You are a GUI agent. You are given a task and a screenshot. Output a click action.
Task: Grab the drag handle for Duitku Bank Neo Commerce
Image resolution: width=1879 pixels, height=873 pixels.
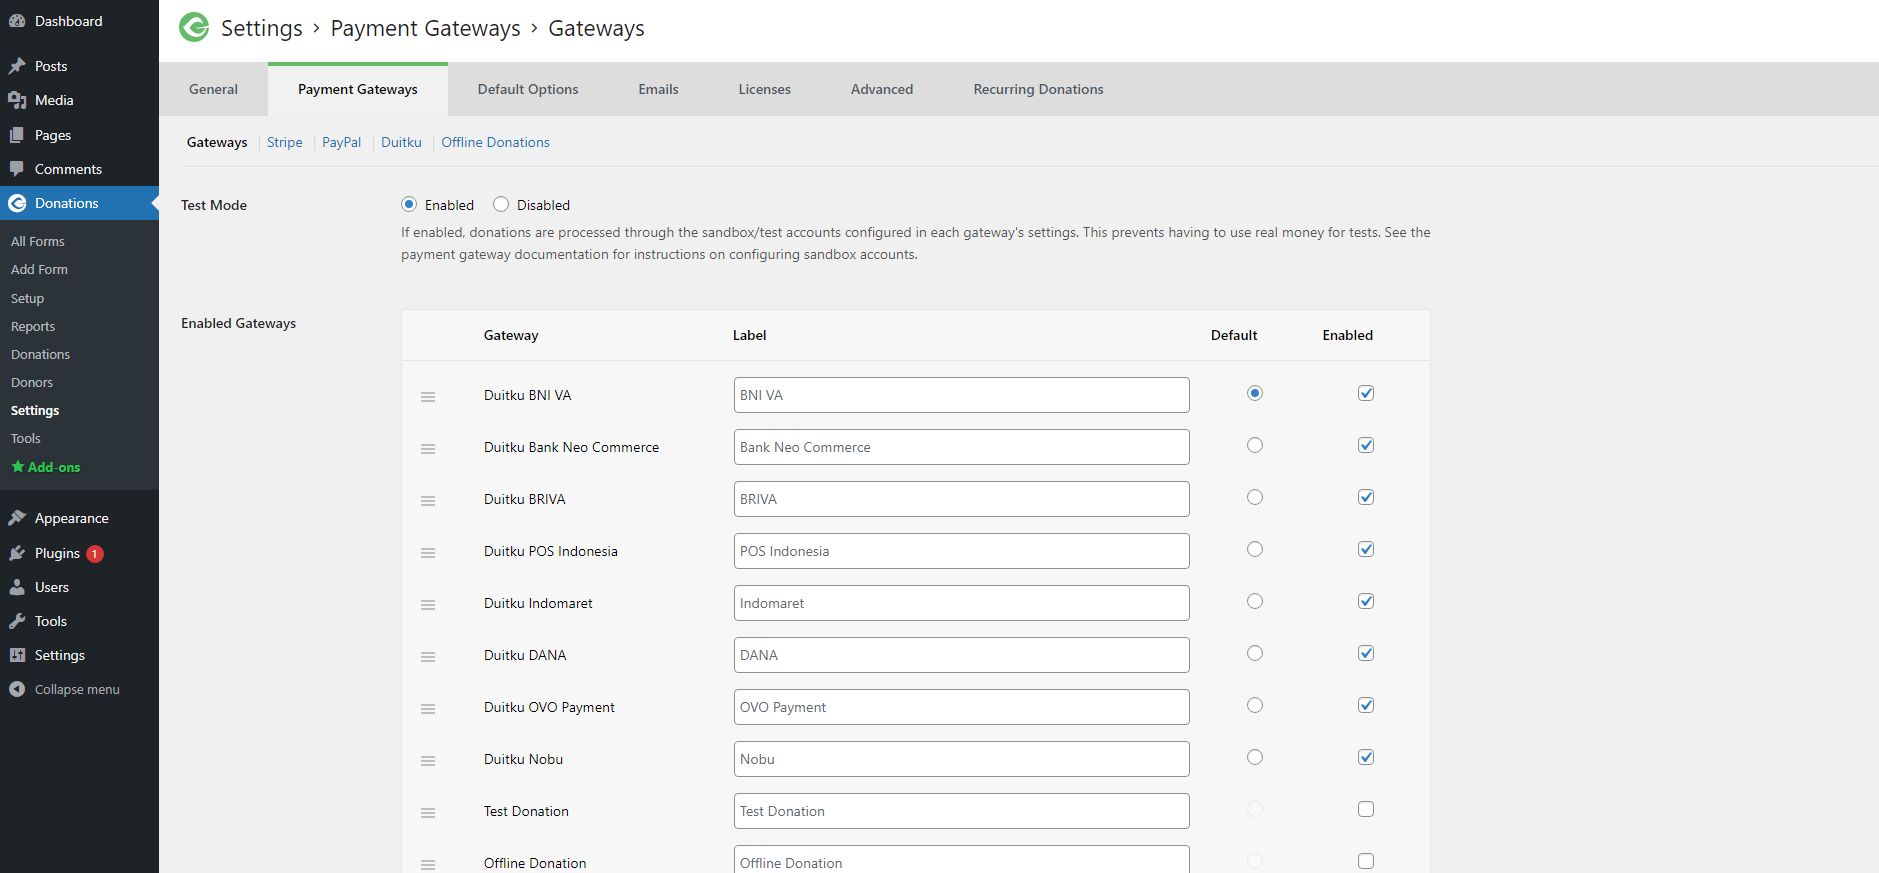[x=428, y=449]
